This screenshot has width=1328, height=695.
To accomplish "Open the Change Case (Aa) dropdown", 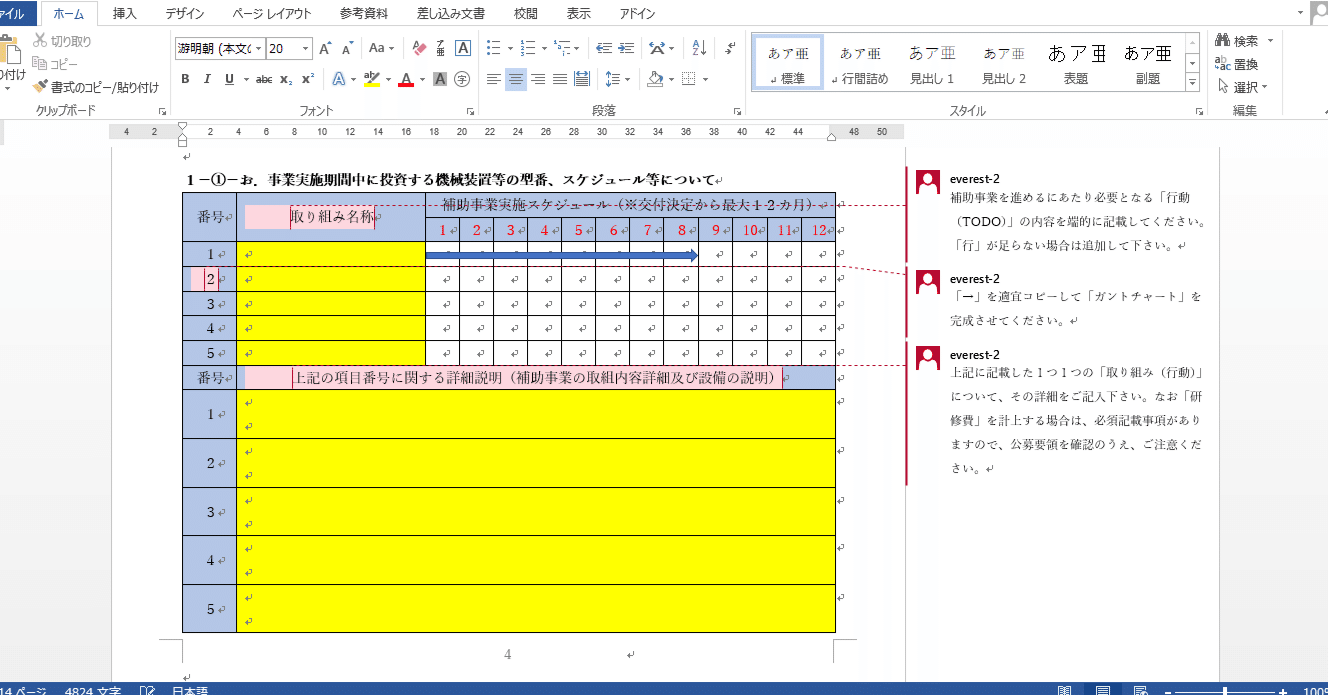I will click(x=381, y=48).
